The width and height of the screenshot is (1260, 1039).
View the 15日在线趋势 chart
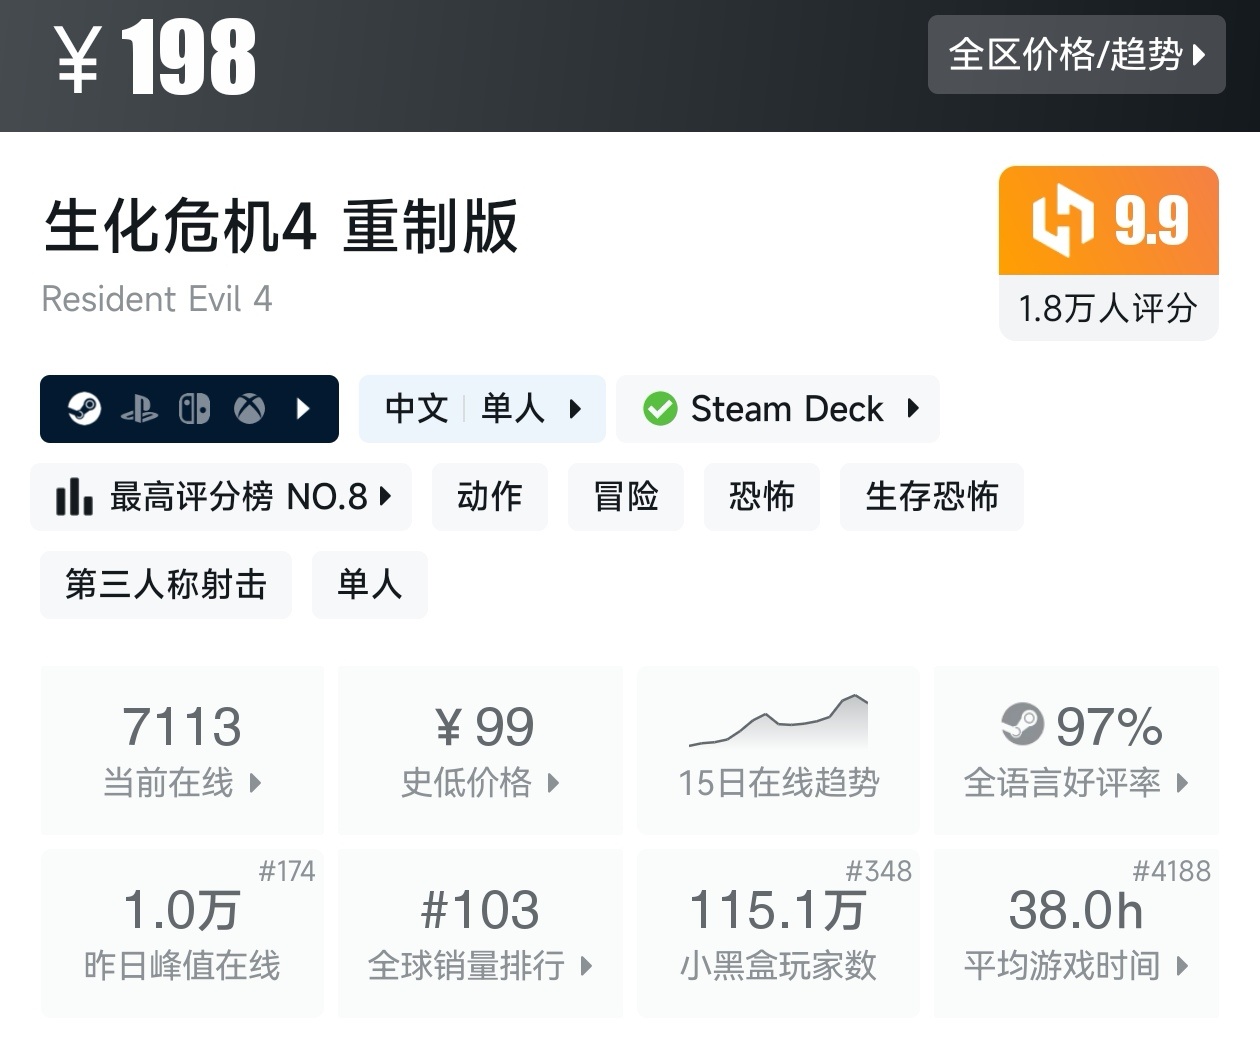[x=778, y=750]
